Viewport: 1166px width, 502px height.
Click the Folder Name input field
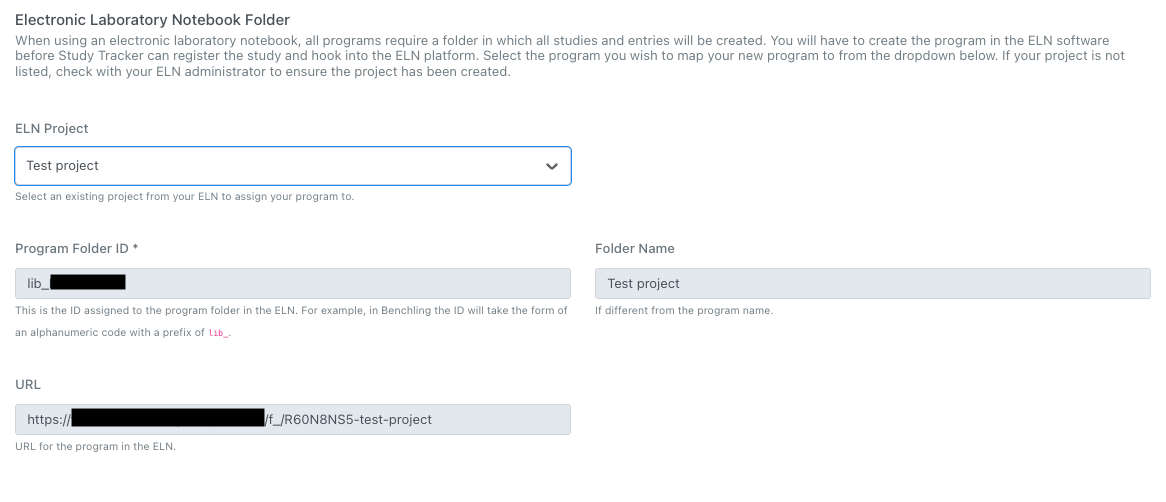[872, 283]
